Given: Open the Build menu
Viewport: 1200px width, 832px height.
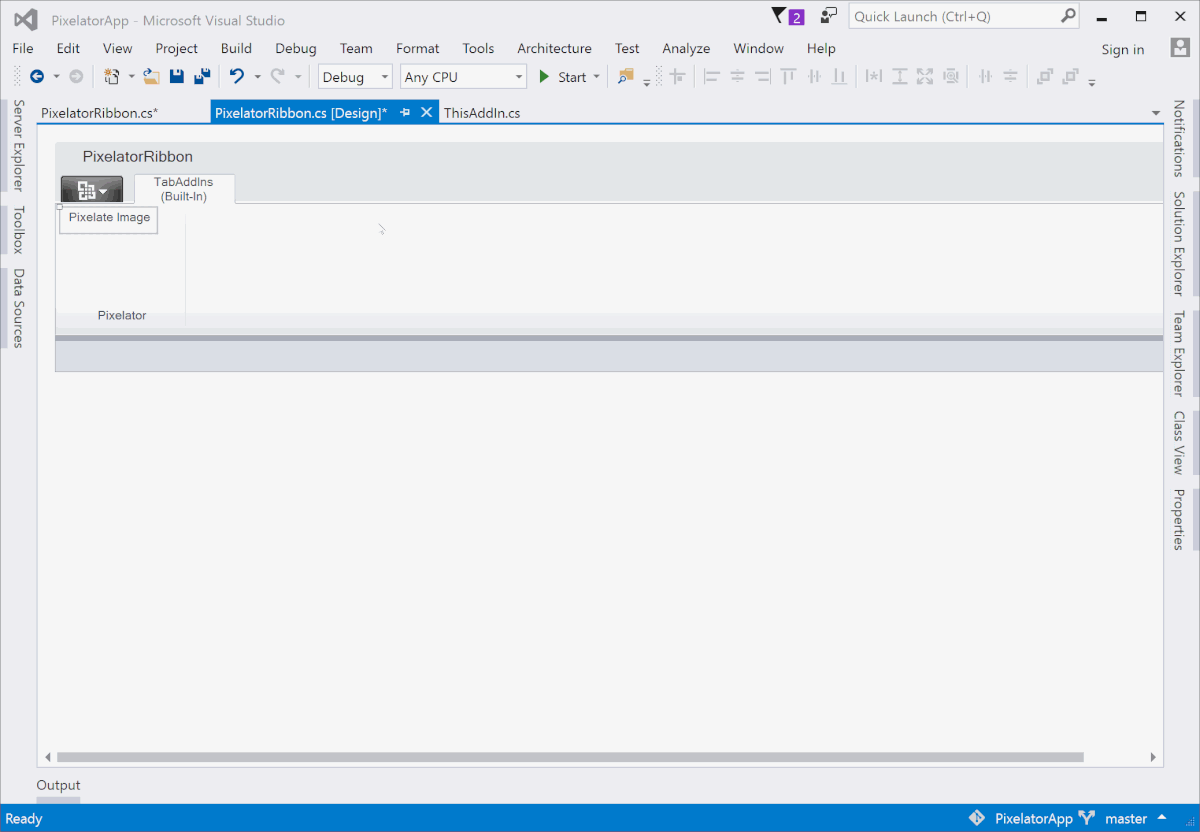Looking at the screenshot, I should 237,48.
